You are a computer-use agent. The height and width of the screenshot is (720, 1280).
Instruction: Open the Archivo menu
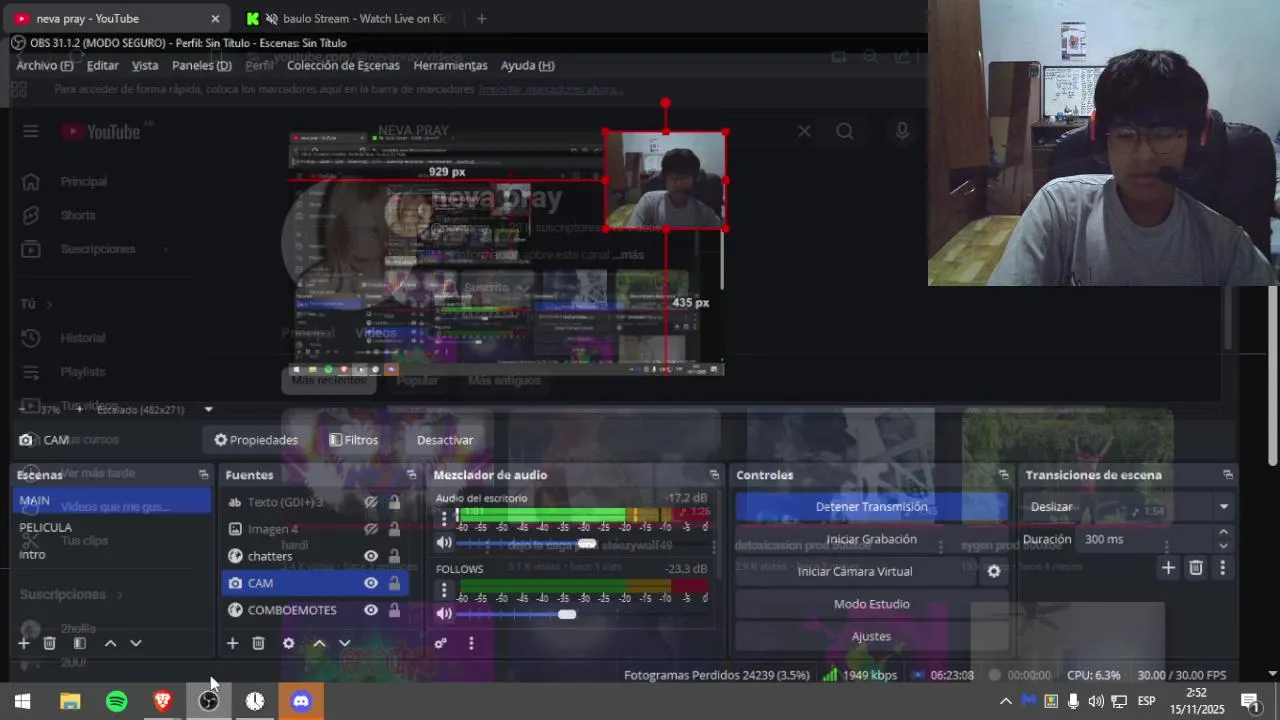pyautogui.click(x=45, y=65)
